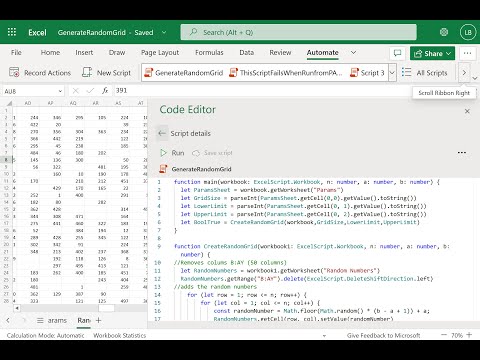Click the insert function fx icon

(105, 90)
